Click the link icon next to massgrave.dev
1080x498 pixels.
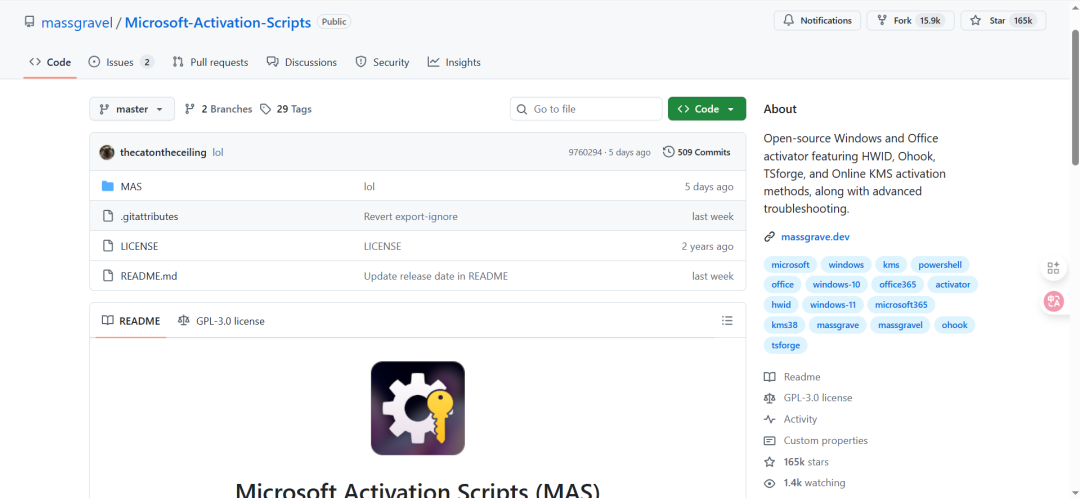coord(769,237)
